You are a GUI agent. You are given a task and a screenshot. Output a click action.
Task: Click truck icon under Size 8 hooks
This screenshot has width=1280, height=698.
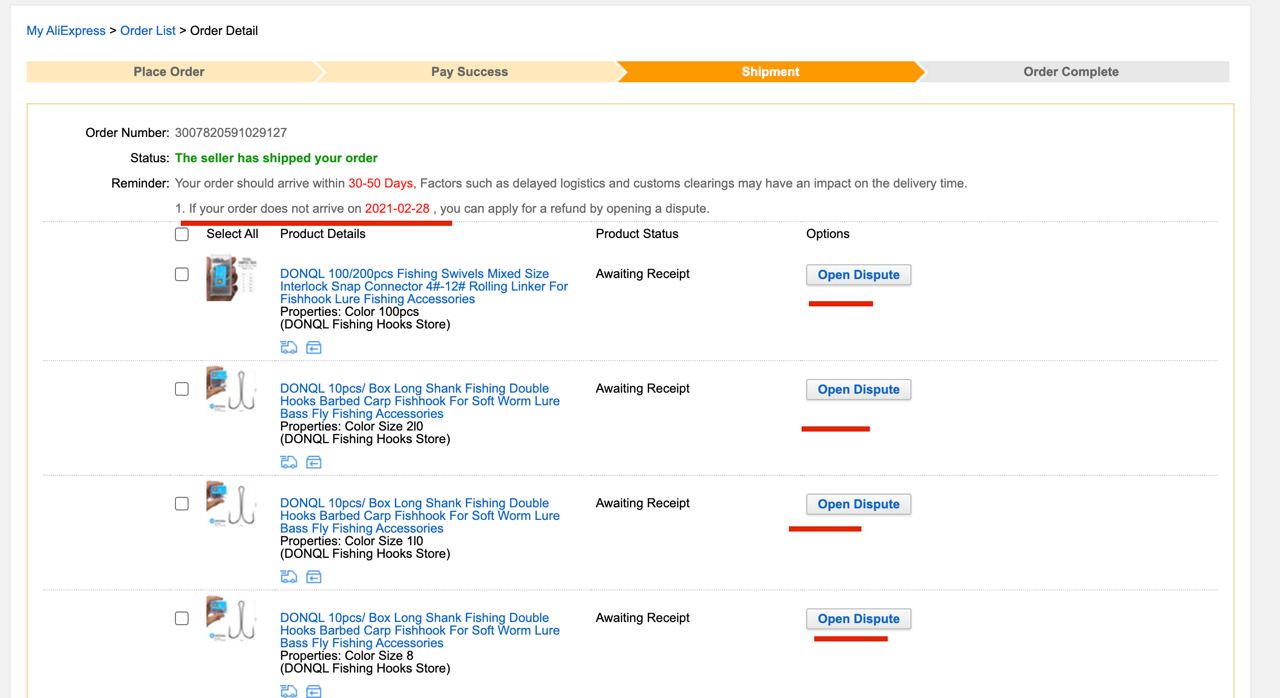[x=289, y=691]
